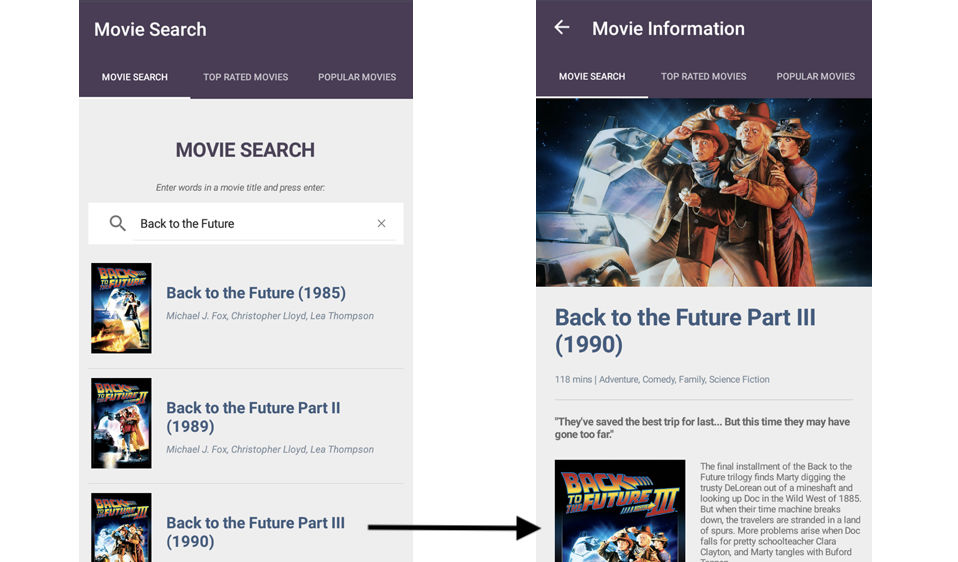Click the Movie Search app bar title
This screenshot has width=958, height=562.
150,29
